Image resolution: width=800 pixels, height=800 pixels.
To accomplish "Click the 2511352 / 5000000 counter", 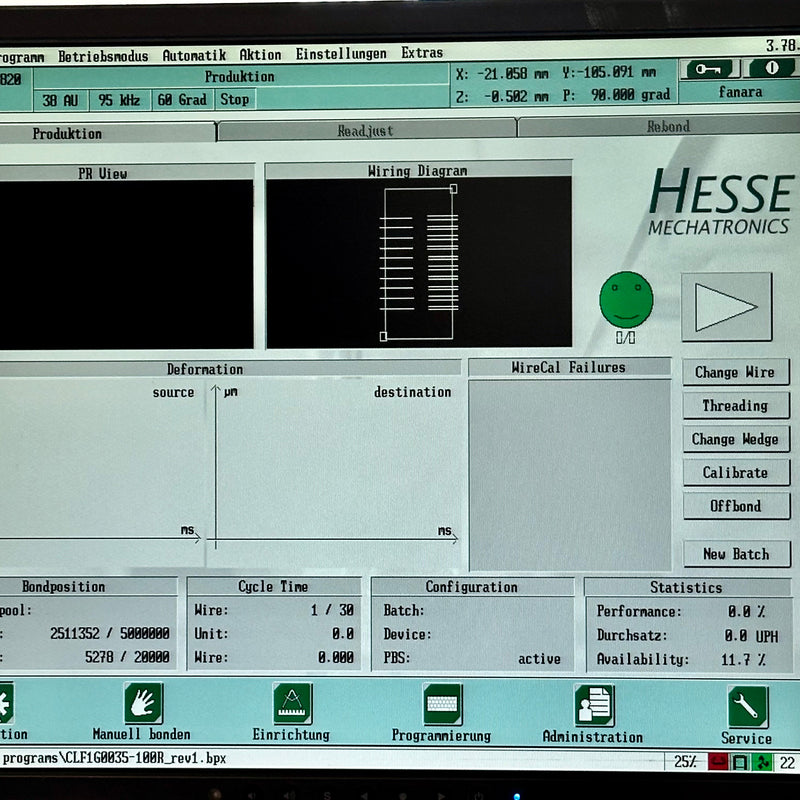I will coord(110,634).
